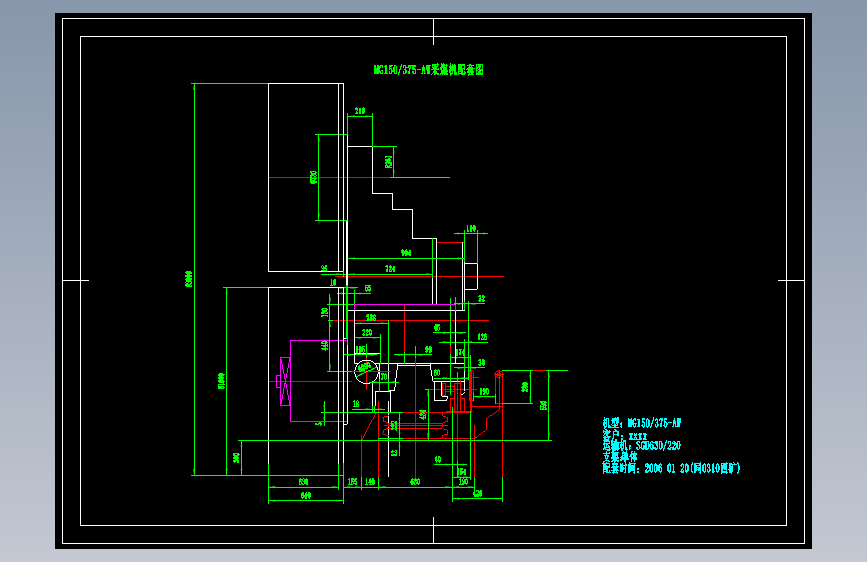Click the drawing title MG150/375-AW at top
867x562 pixels.
pos(429,70)
